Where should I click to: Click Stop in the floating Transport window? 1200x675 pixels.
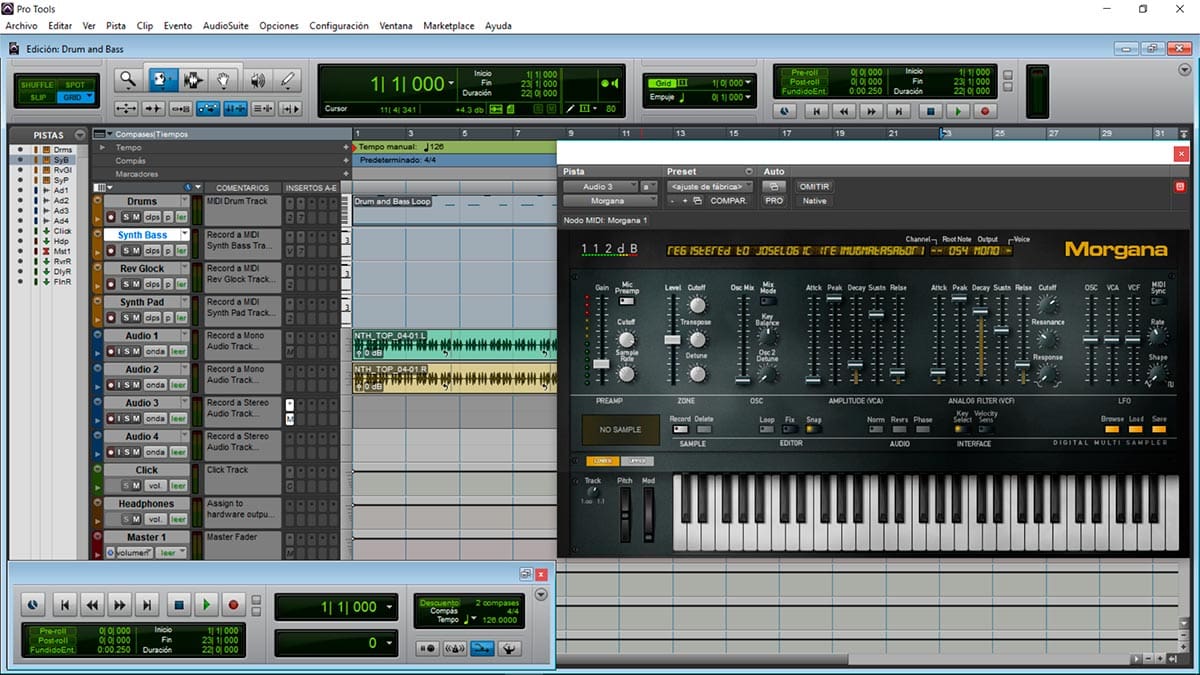(x=178, y=605)
